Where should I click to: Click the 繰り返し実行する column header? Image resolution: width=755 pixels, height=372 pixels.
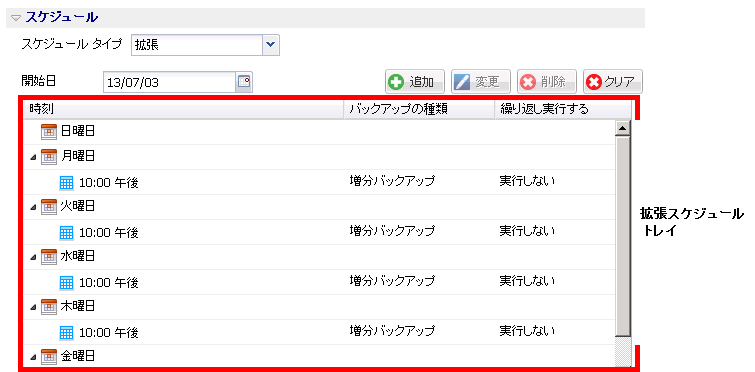click(x=562, y=109)
